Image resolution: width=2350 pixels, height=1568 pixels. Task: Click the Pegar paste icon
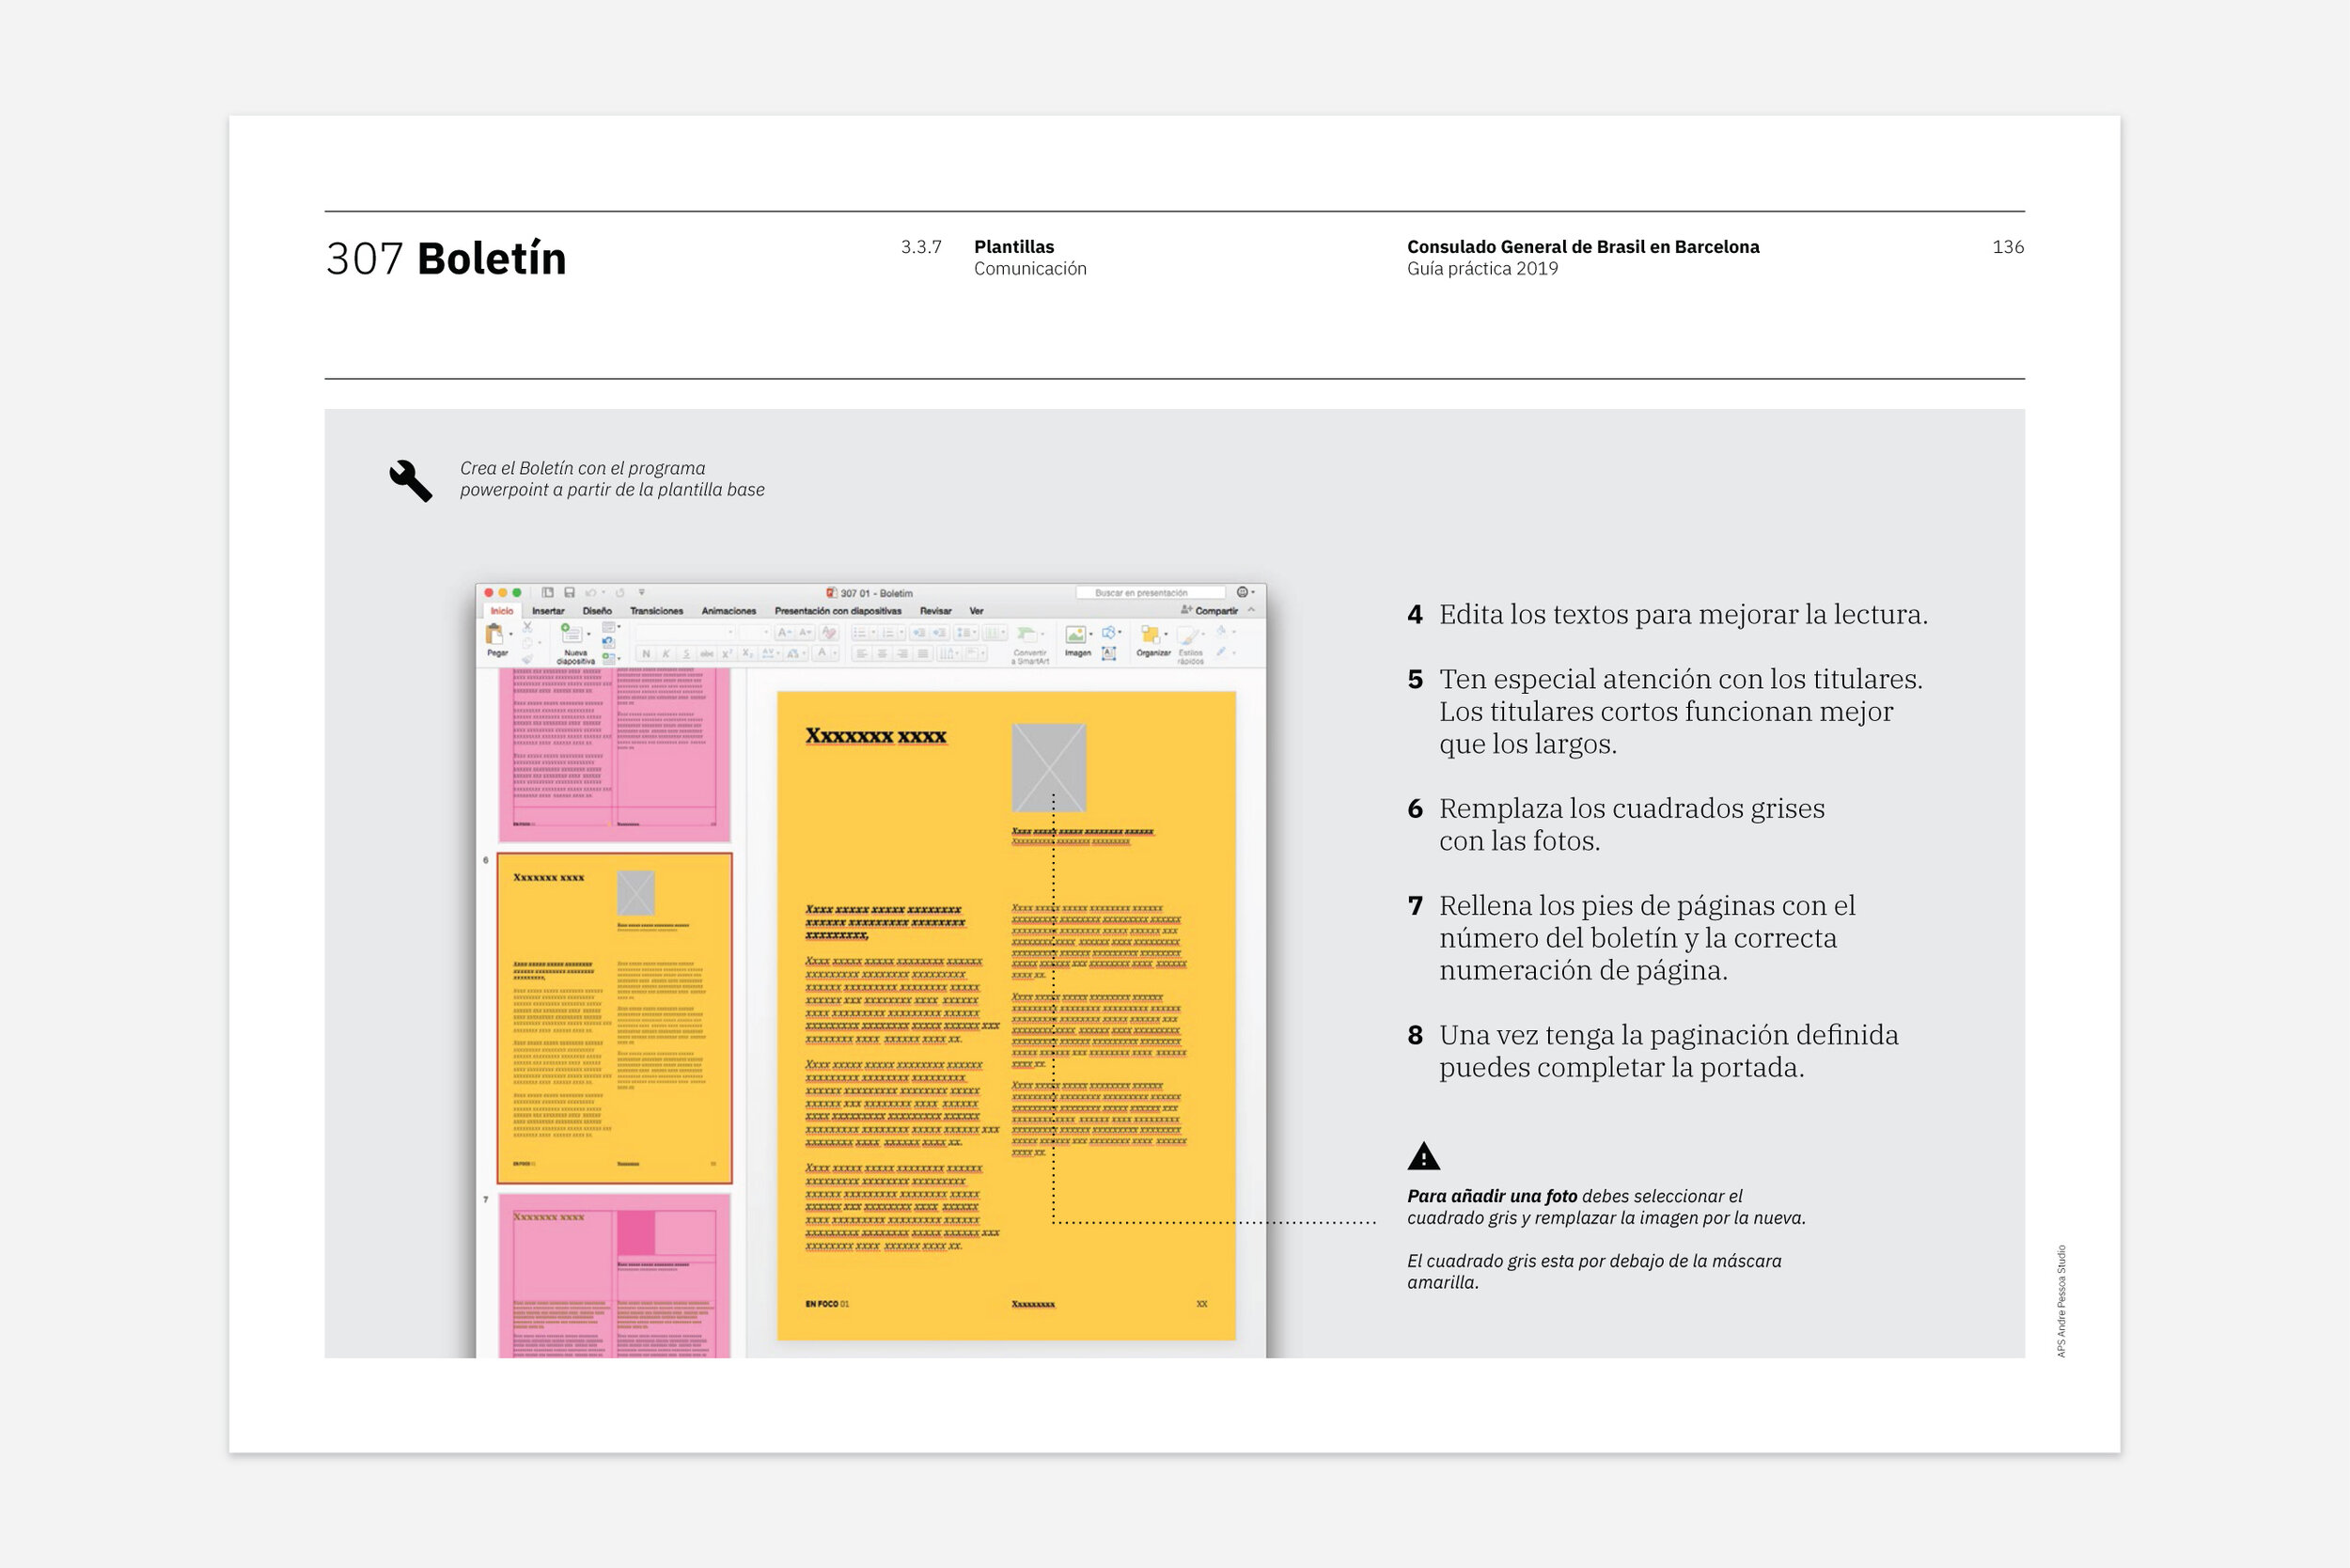[494, 634]
